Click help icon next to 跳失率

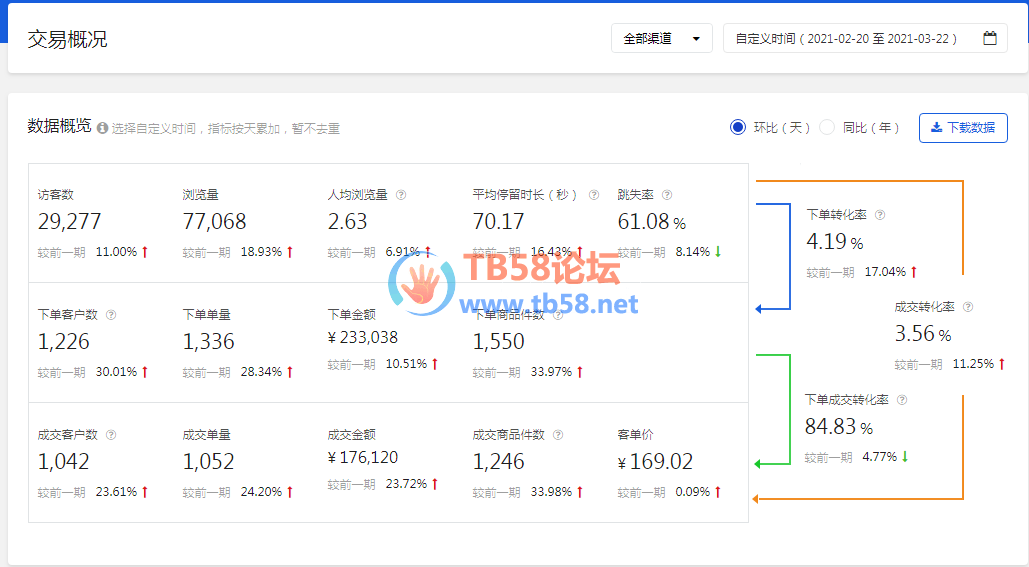(667, 195)
